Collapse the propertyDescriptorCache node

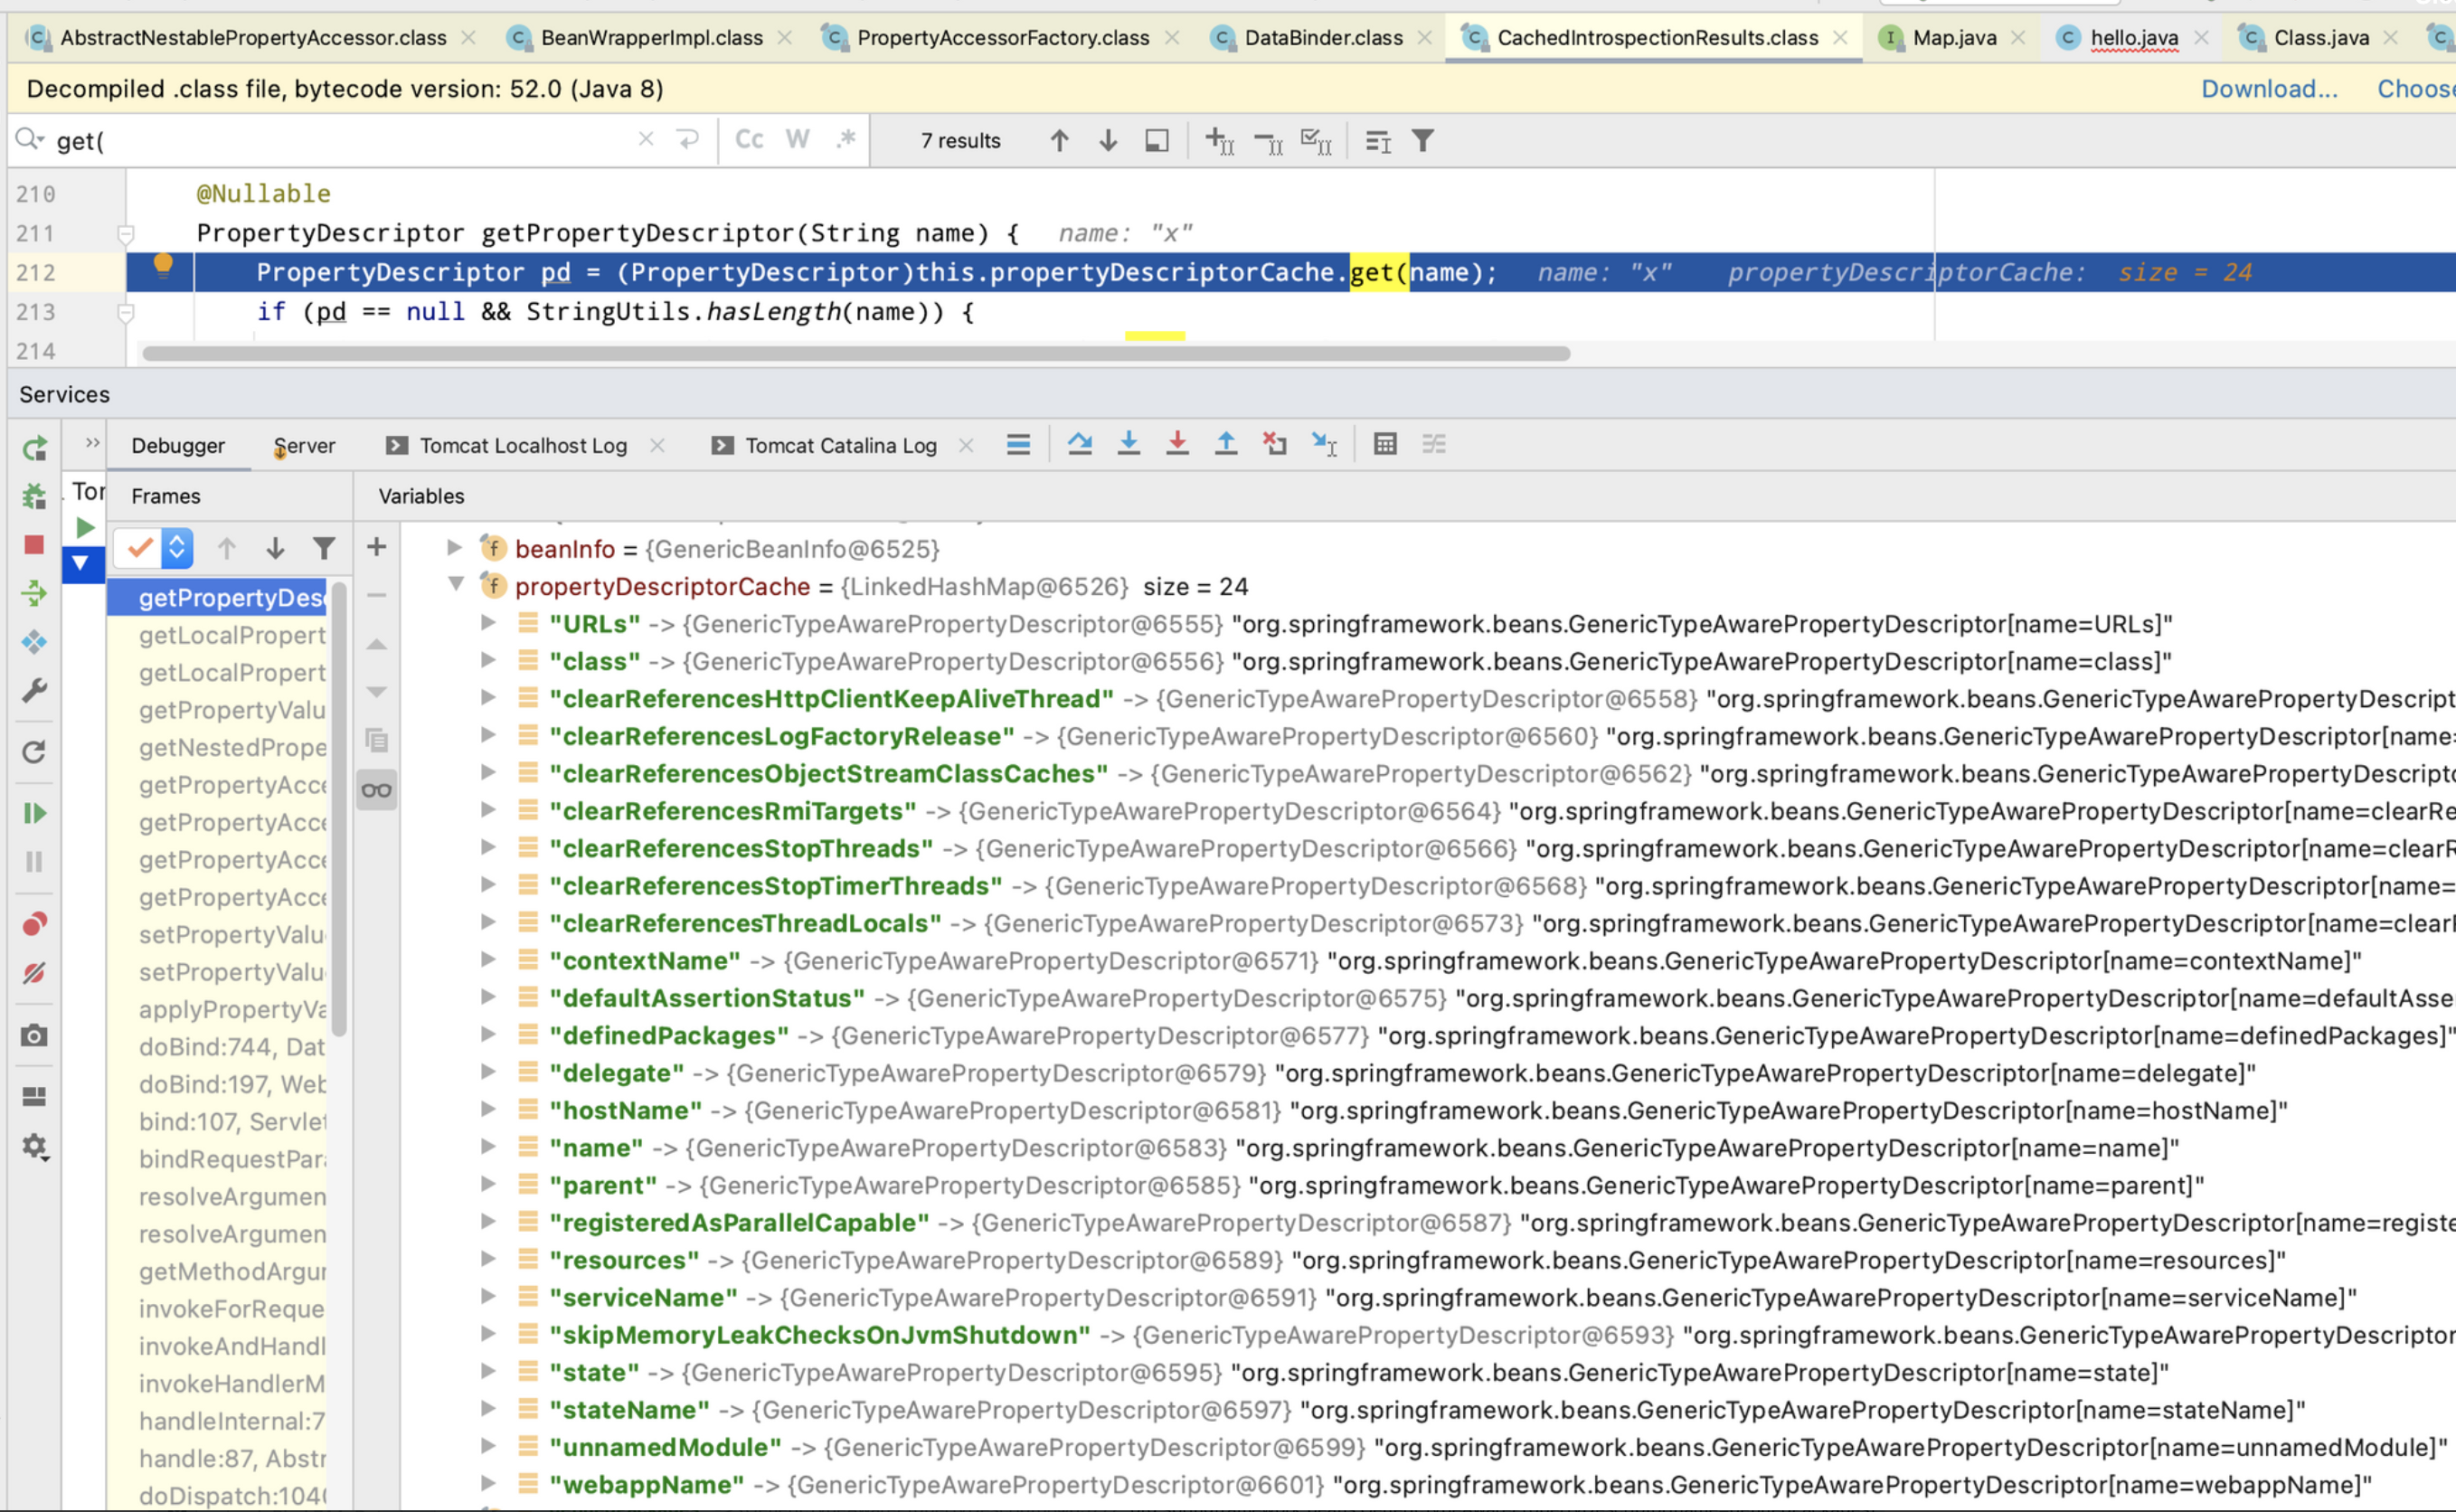point(455,585)
